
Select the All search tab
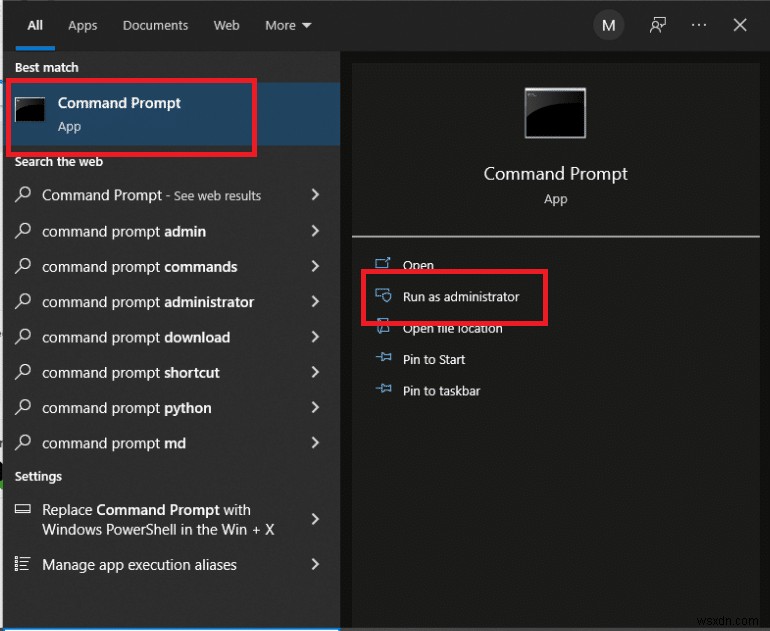coord(35,26)
